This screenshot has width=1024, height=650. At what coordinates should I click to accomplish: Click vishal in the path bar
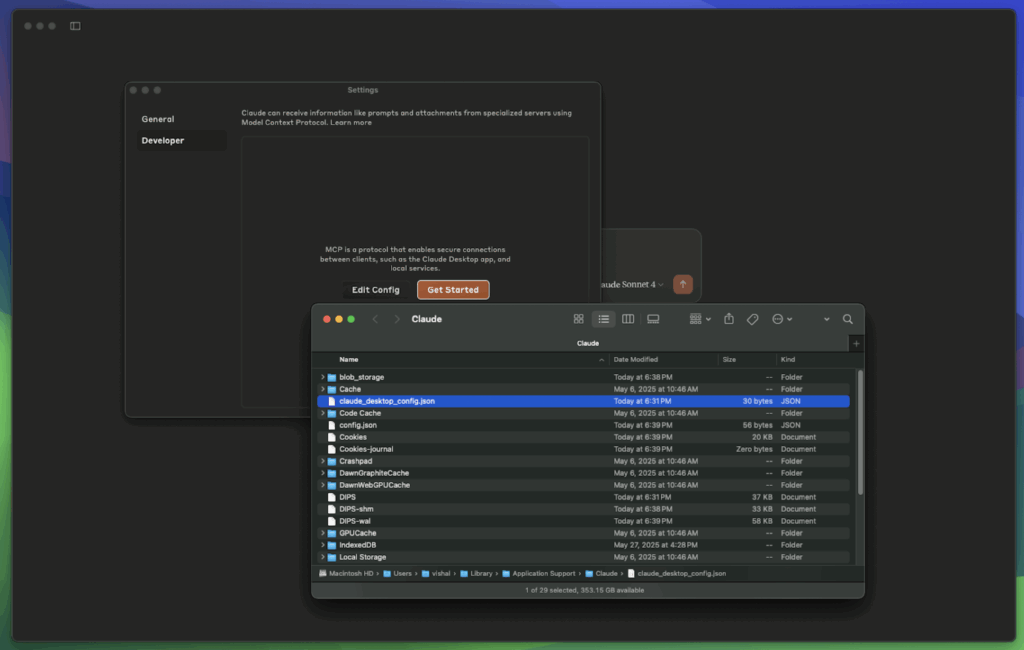pos(436,574)
